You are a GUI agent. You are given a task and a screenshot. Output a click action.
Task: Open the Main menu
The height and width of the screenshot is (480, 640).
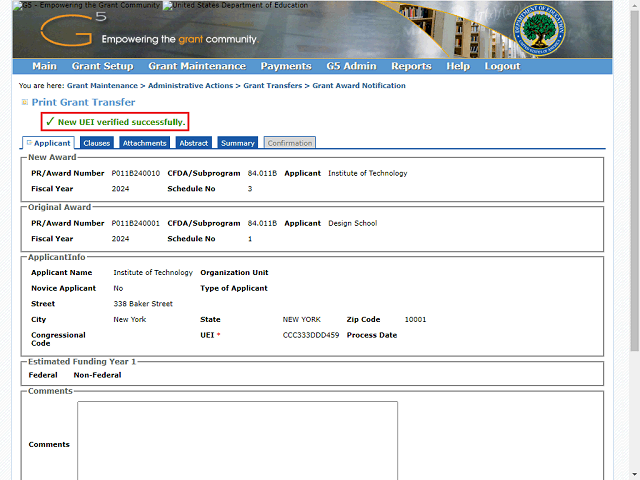[x=44, y=66]
